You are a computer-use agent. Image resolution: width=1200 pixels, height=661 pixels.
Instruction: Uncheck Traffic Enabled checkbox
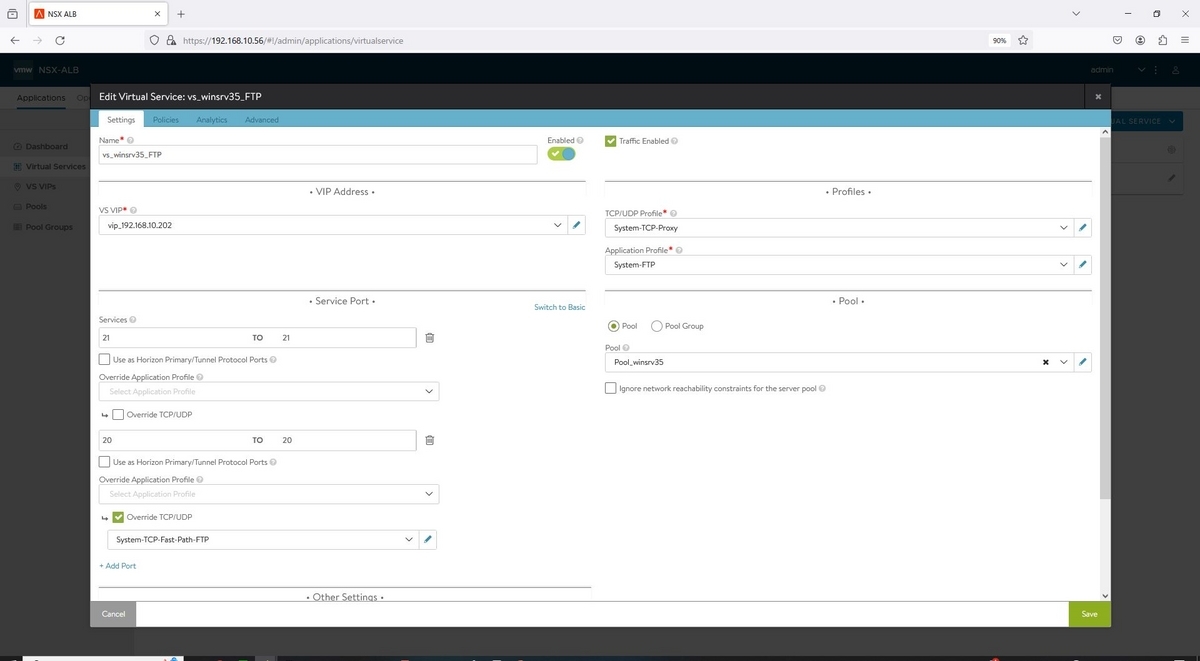[x=611, y=141]
